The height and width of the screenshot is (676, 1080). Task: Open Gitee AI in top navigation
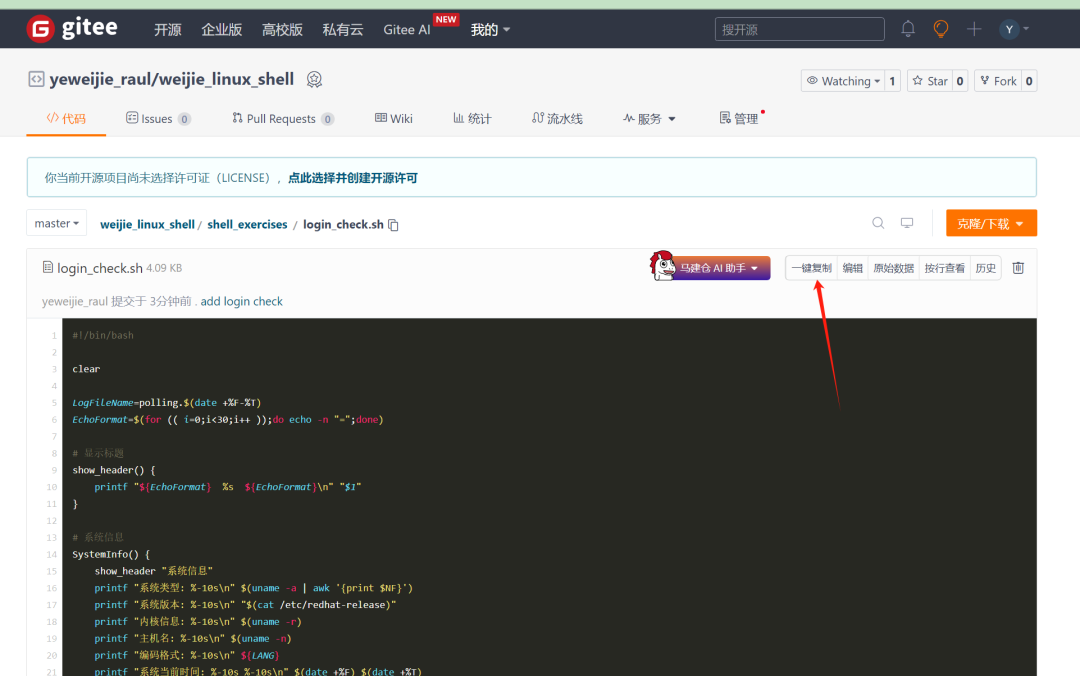[x=406, y=30]
